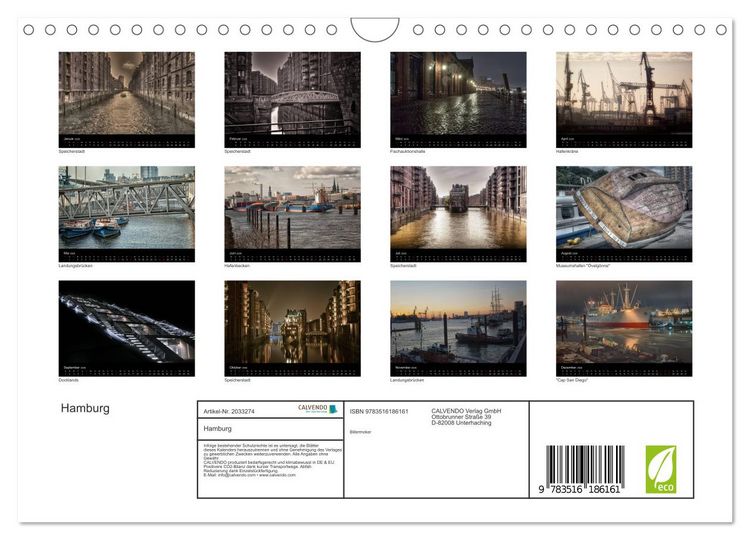Viewport: 750px width, 540px height.
Task: Select the 'ISBN 9783516186161' text
Action: pyautogui.click(x=379, y=411)
